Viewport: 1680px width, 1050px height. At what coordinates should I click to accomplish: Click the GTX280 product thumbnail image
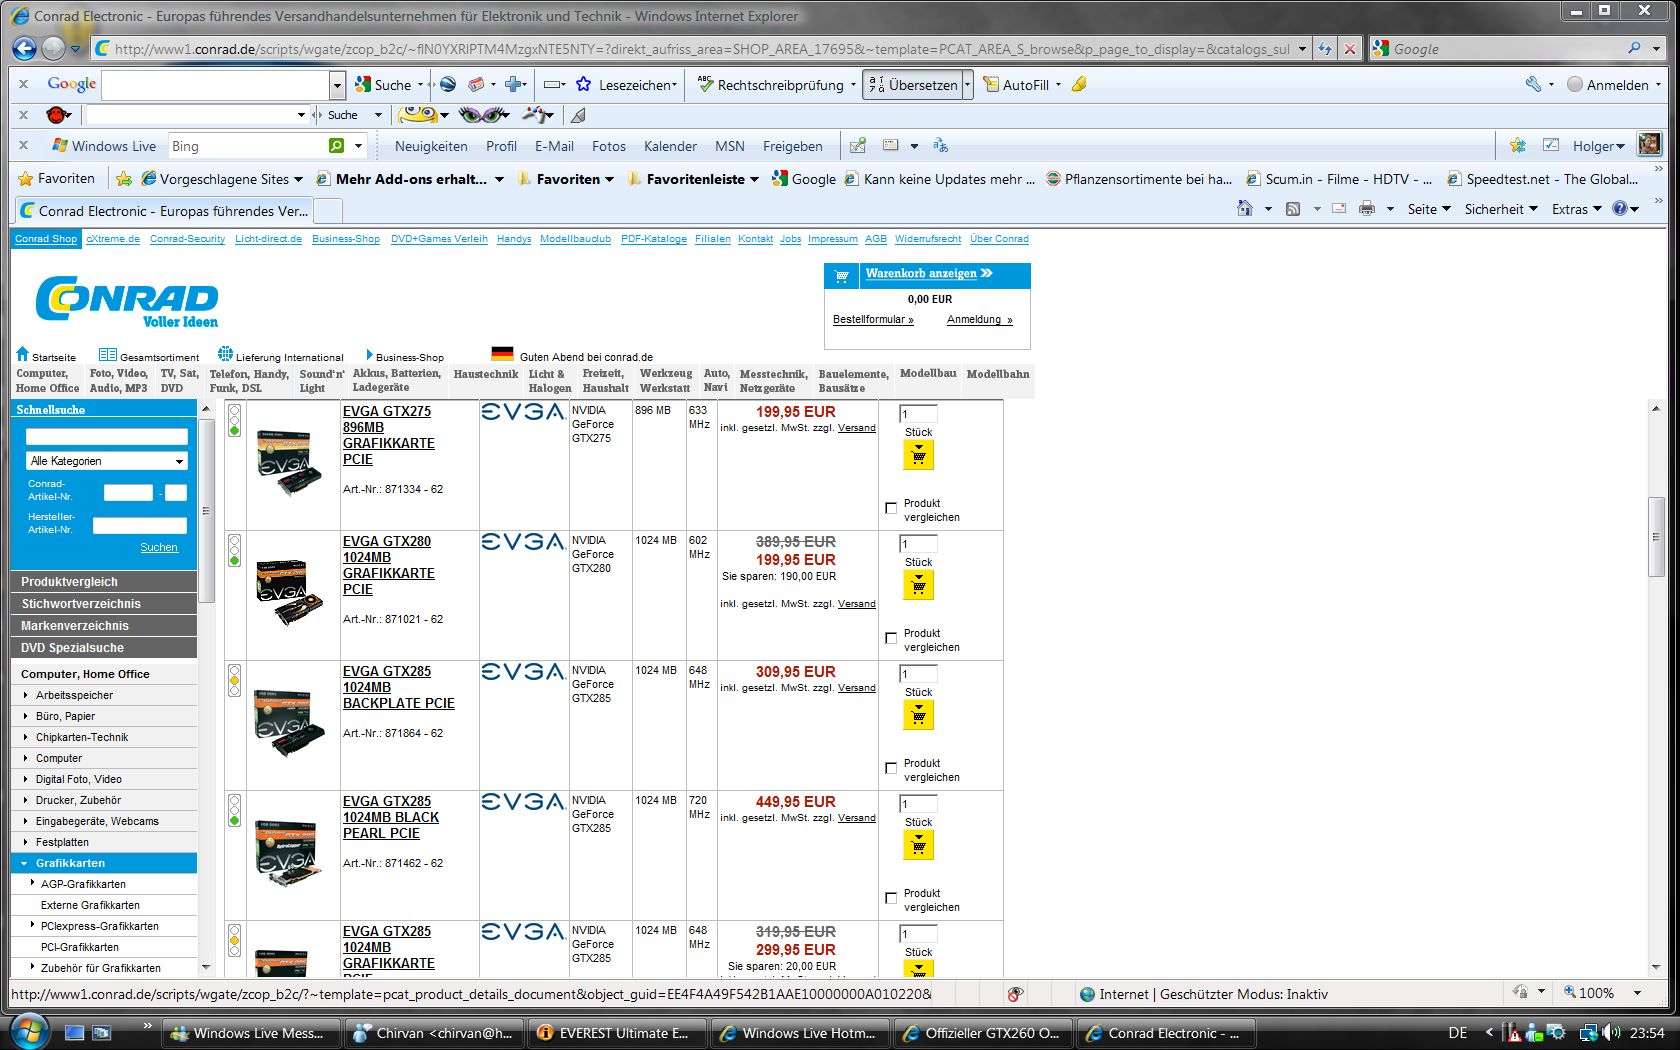click(290, 593)
